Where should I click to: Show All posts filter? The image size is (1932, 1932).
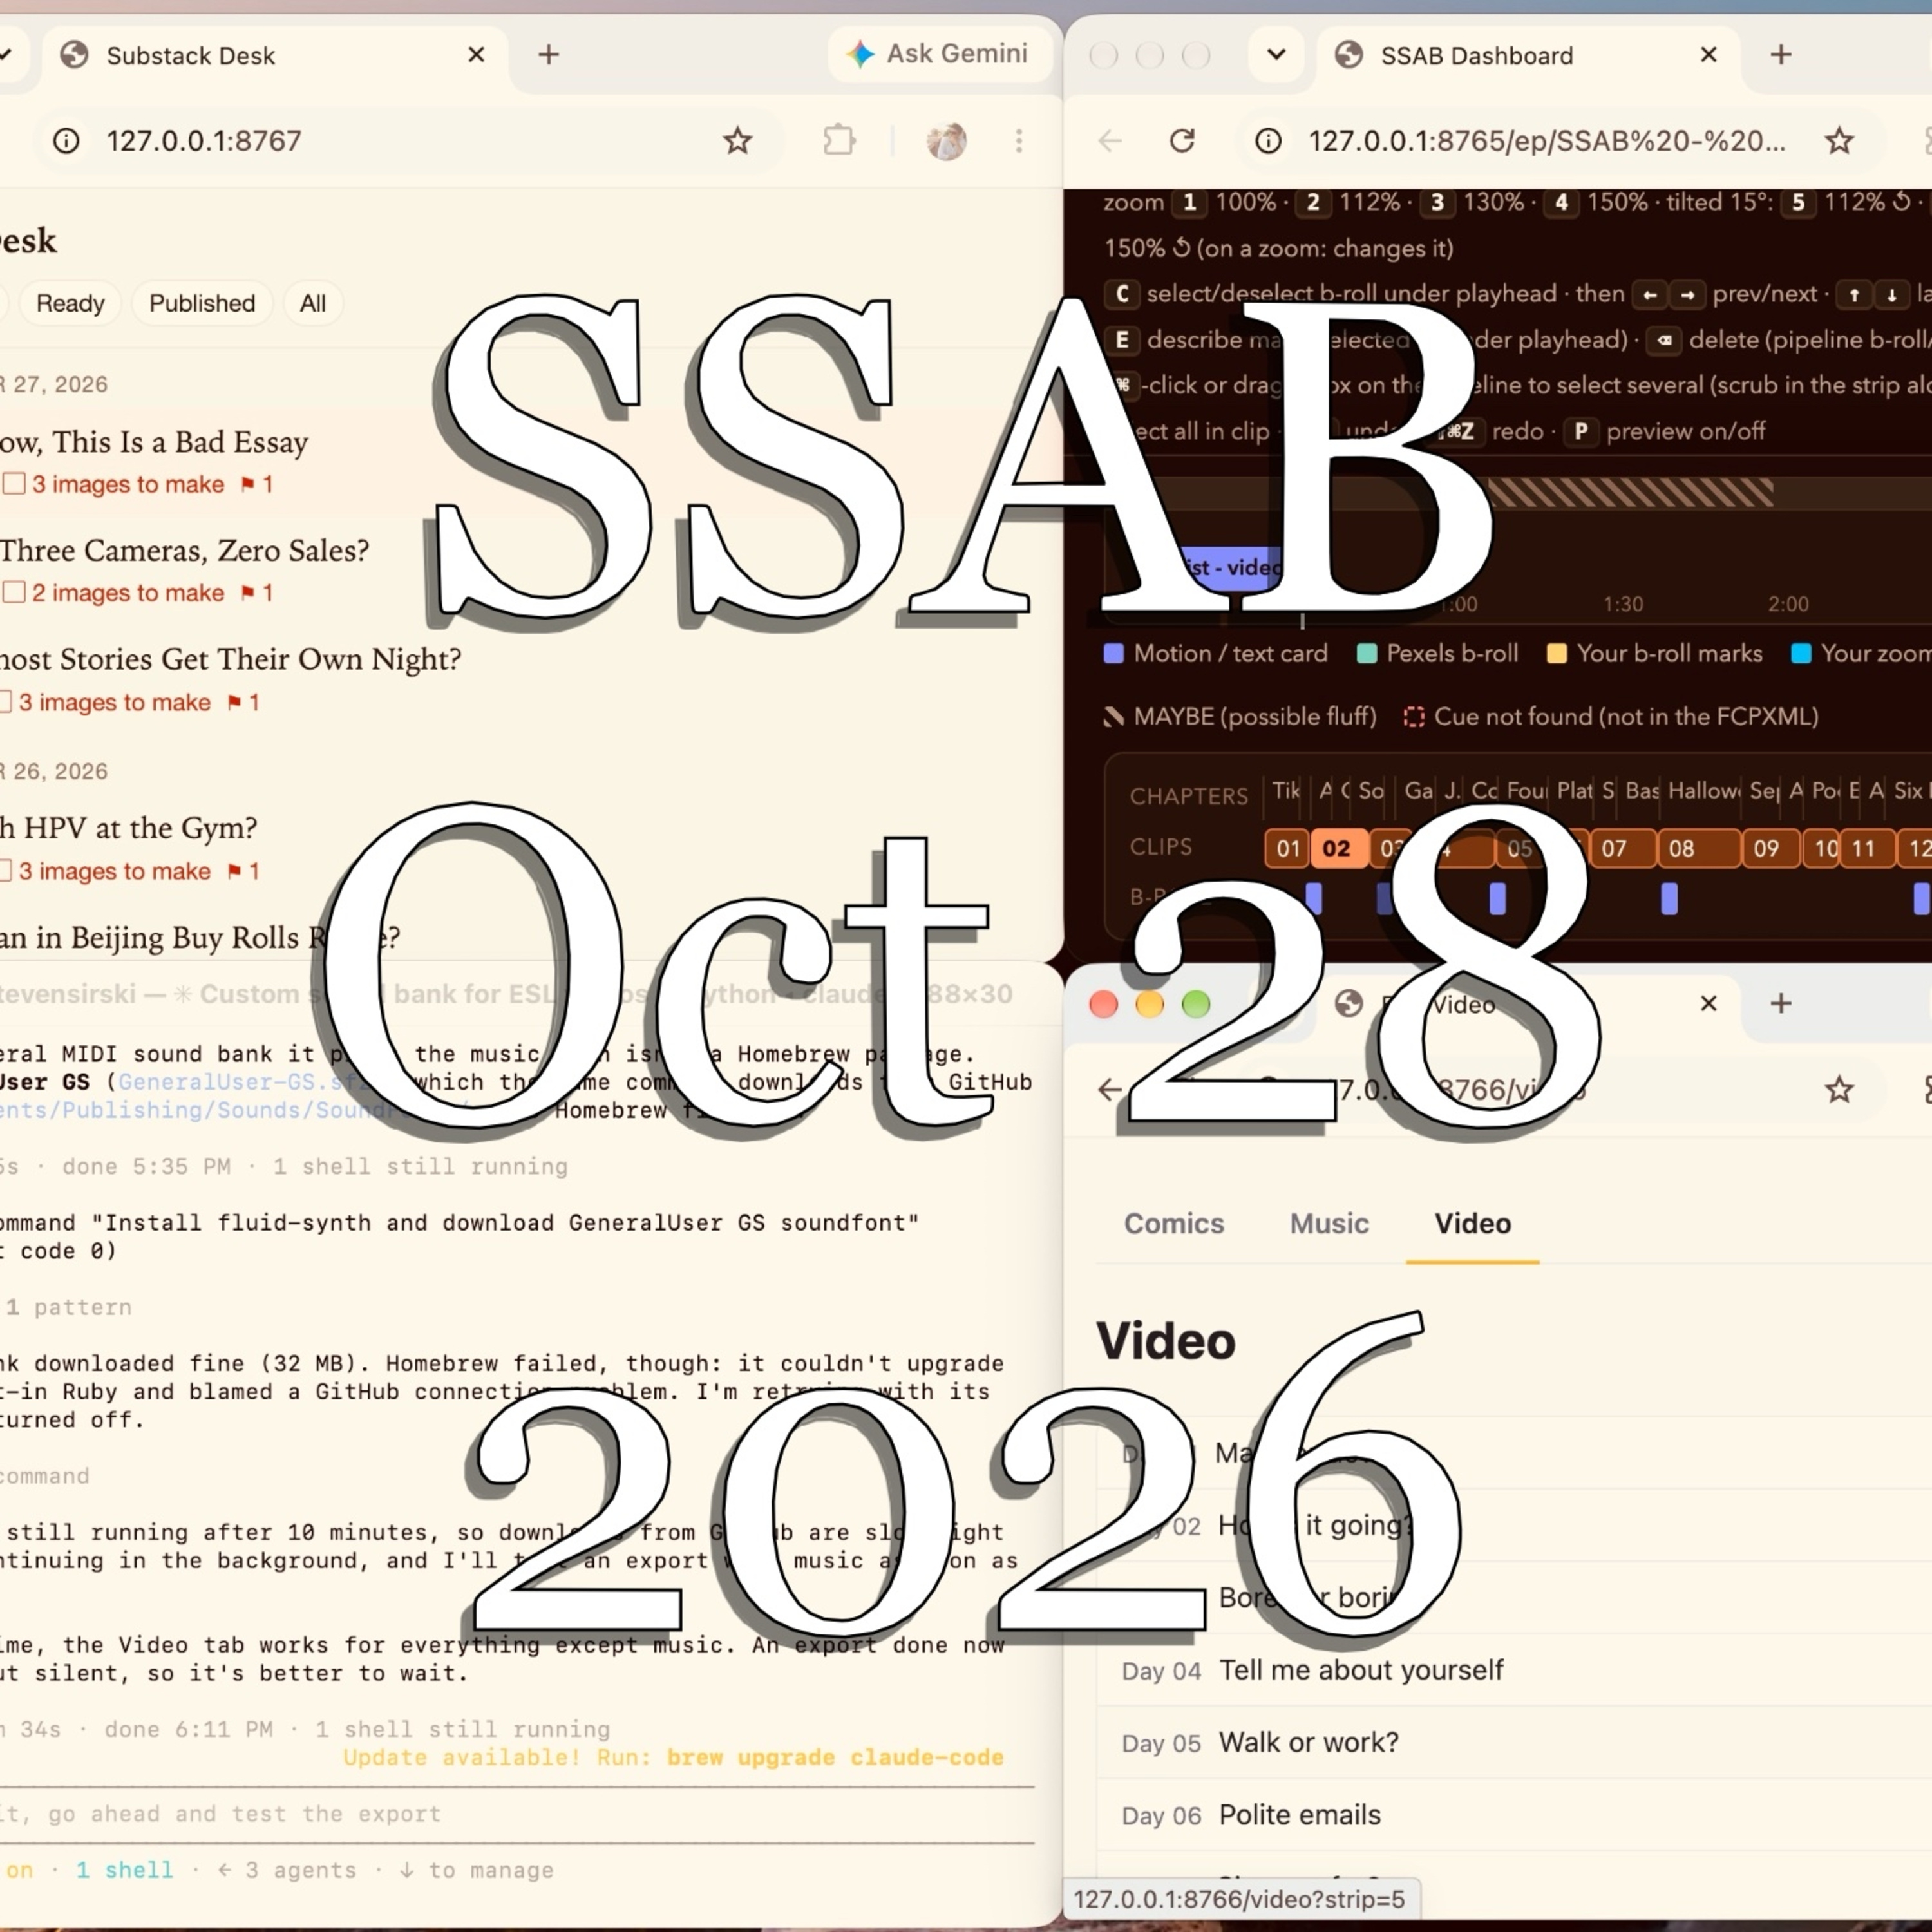coord(313,303)
